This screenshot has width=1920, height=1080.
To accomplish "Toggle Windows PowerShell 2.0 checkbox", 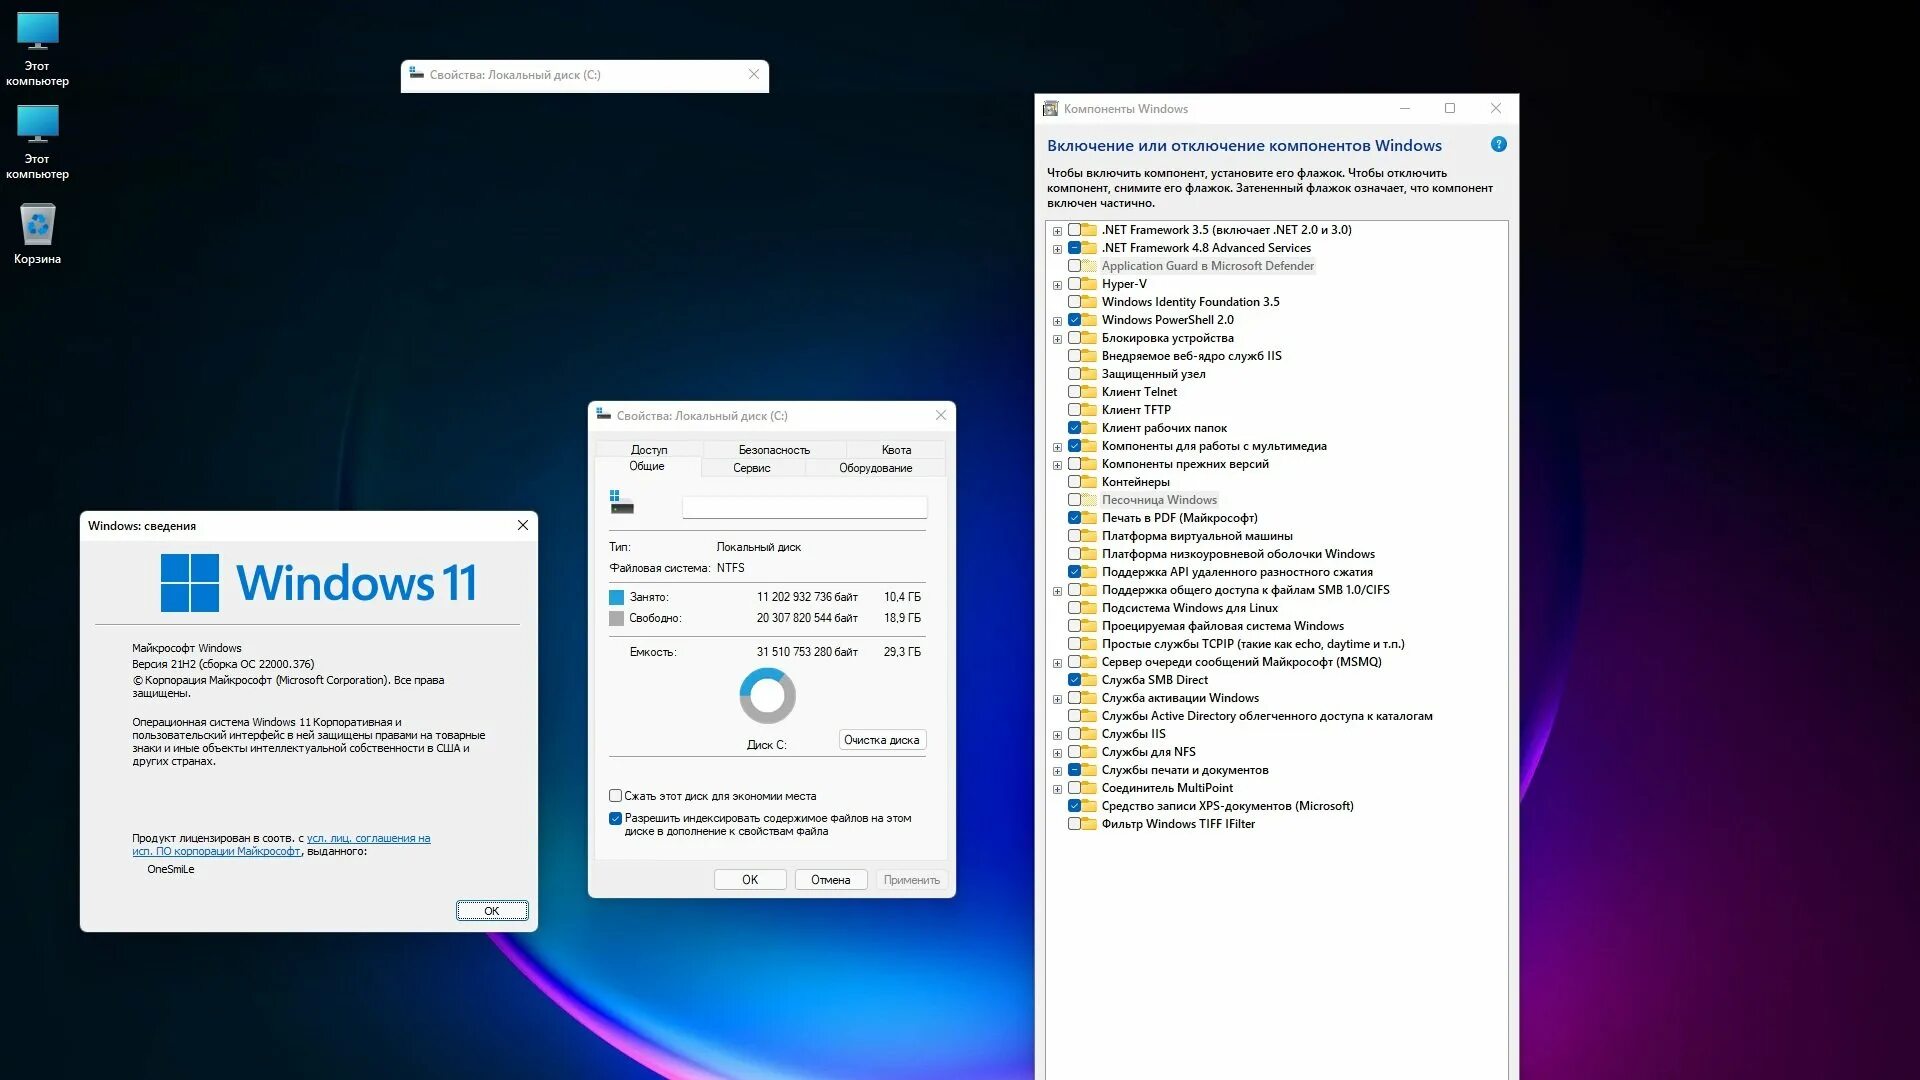I will coord(1075,319).
